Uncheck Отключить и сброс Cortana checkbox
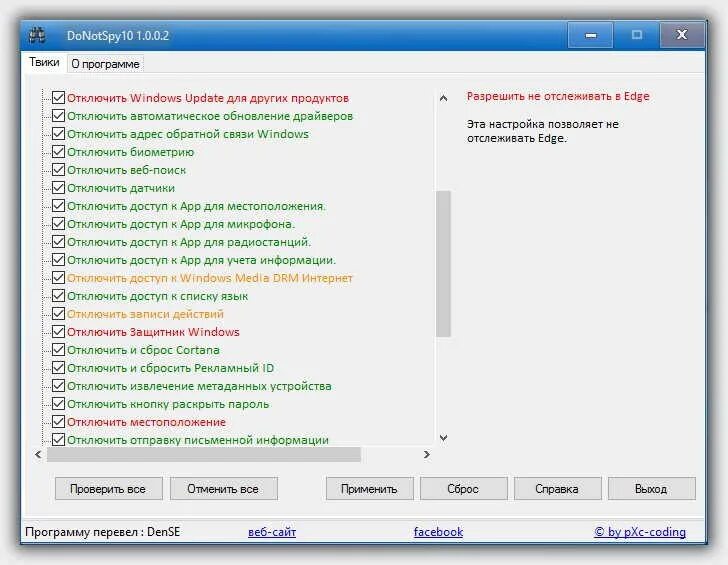728x565 pixels. (x=58, y=350)
